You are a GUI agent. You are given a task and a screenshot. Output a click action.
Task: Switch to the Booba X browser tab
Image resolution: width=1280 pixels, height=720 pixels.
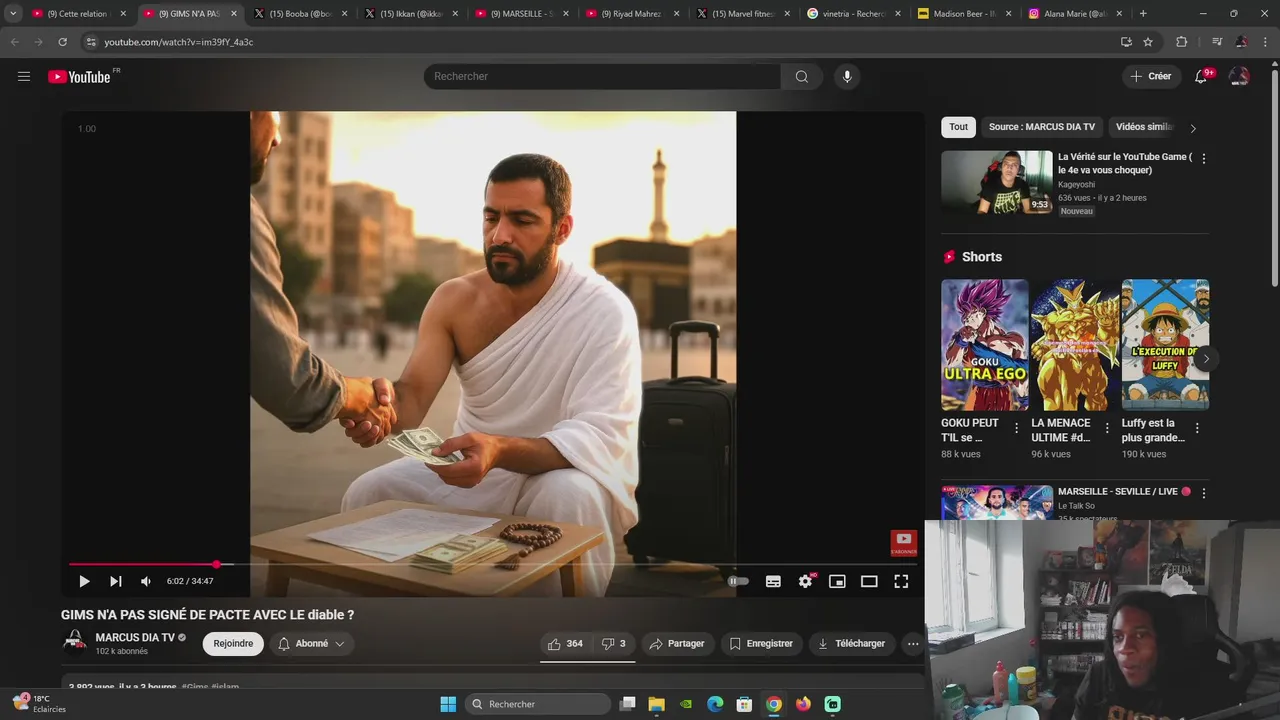[299, 14]
